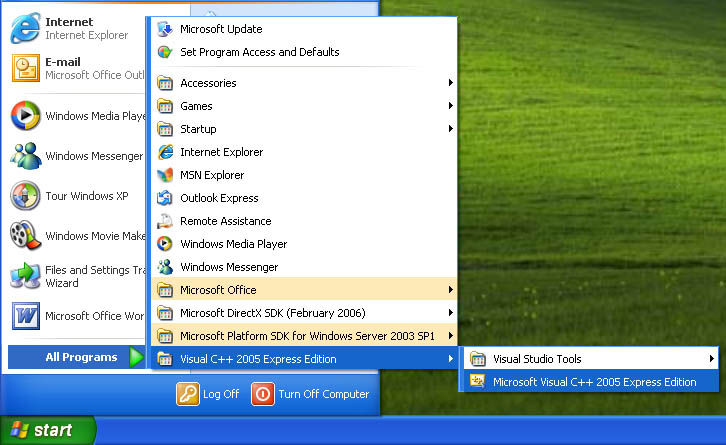The width and height of the screenshot is (726, 445).
Task: Expand the Visual Studio Tools submenu arrow
Action: click(x=712, y=359)
